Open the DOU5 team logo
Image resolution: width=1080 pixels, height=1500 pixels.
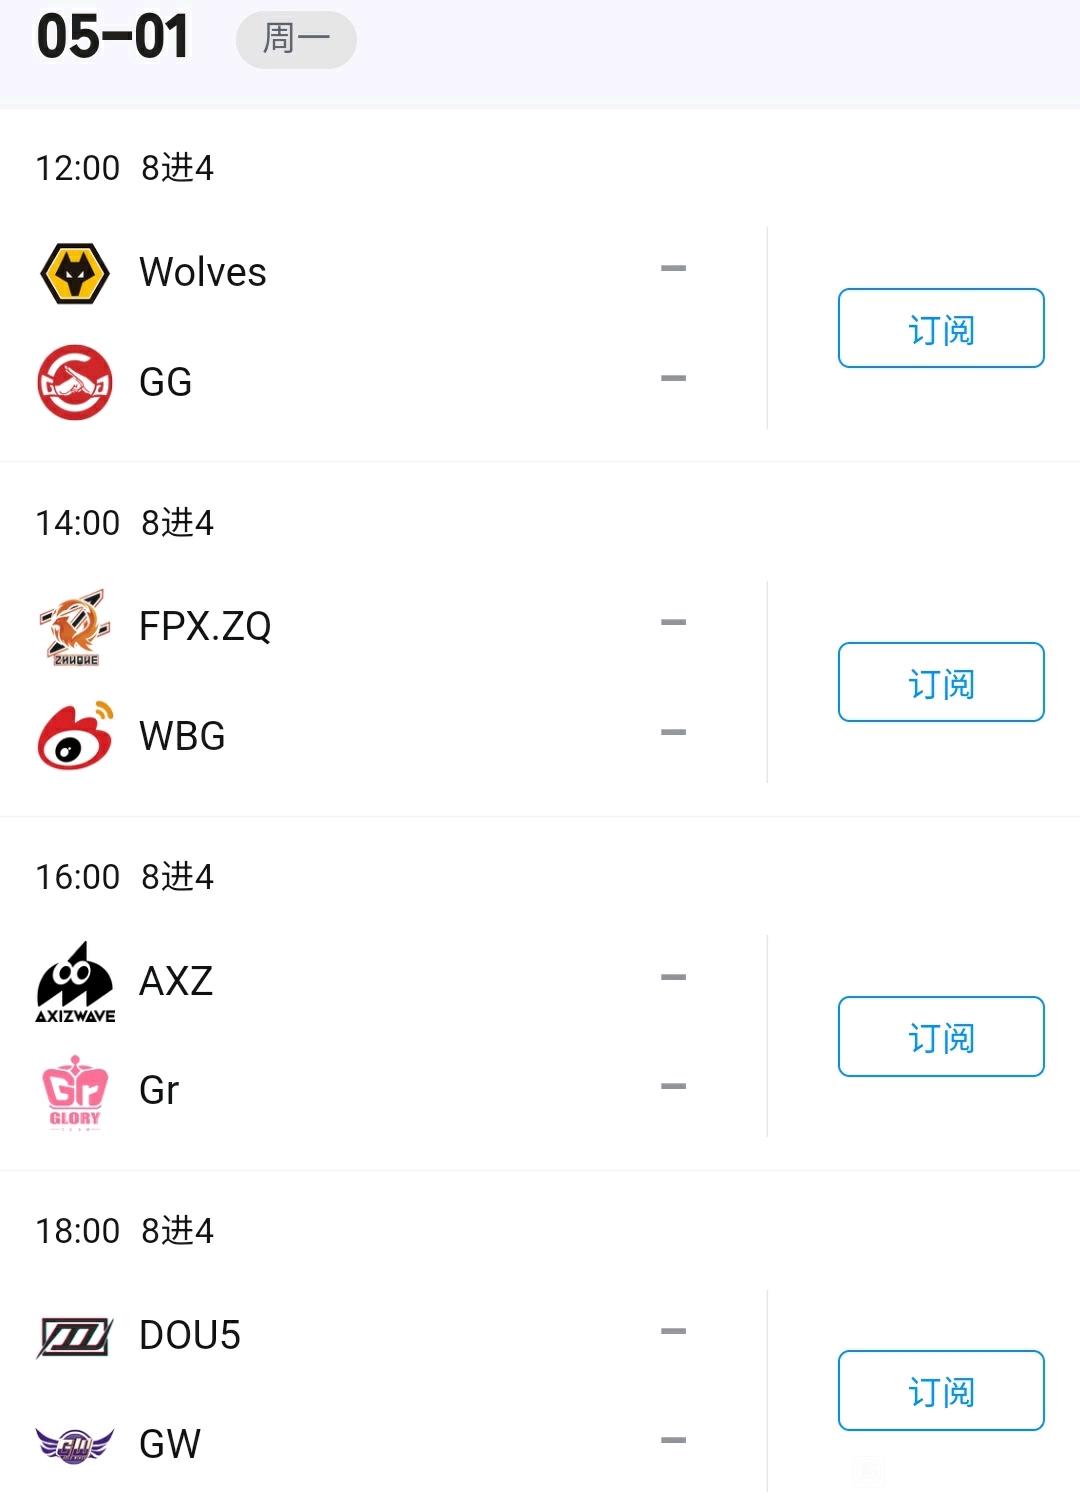[75, 1337]
